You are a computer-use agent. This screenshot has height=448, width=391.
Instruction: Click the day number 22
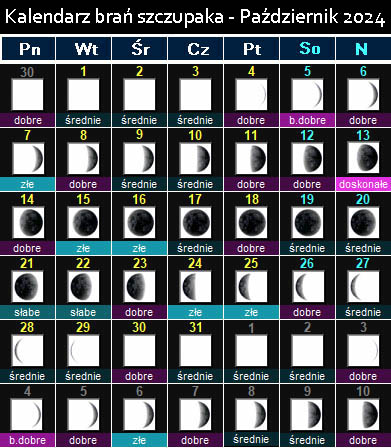point(83,263)
